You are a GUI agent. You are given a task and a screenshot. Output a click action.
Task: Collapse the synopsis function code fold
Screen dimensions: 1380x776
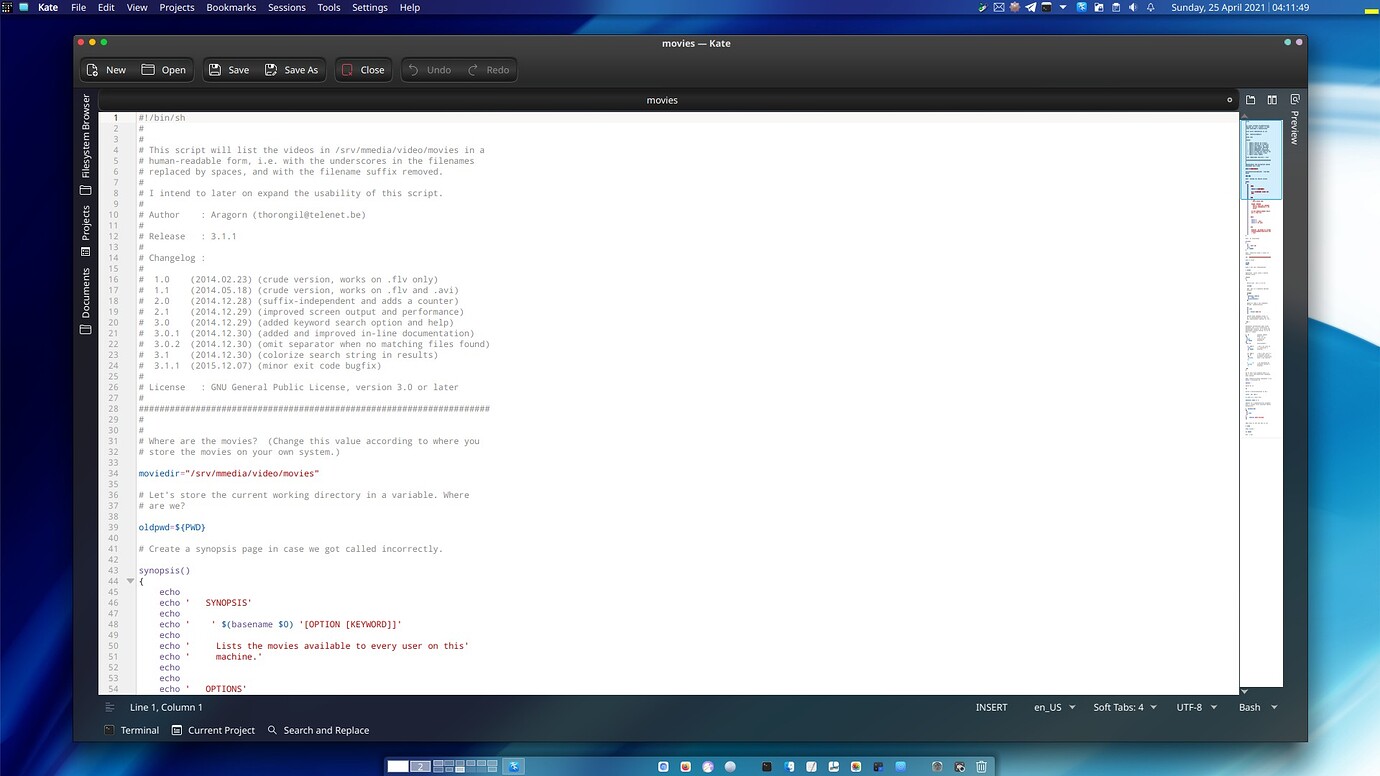(130, 580)
